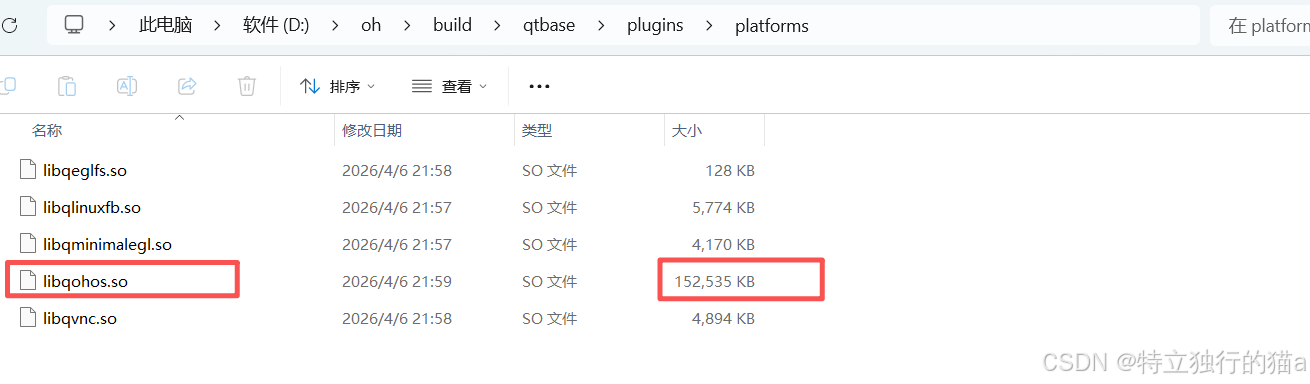This screenshot has height=384, width=1310.
Task: Go to 软件 (D:) in the address path
Action: click(x=276, y=25)
